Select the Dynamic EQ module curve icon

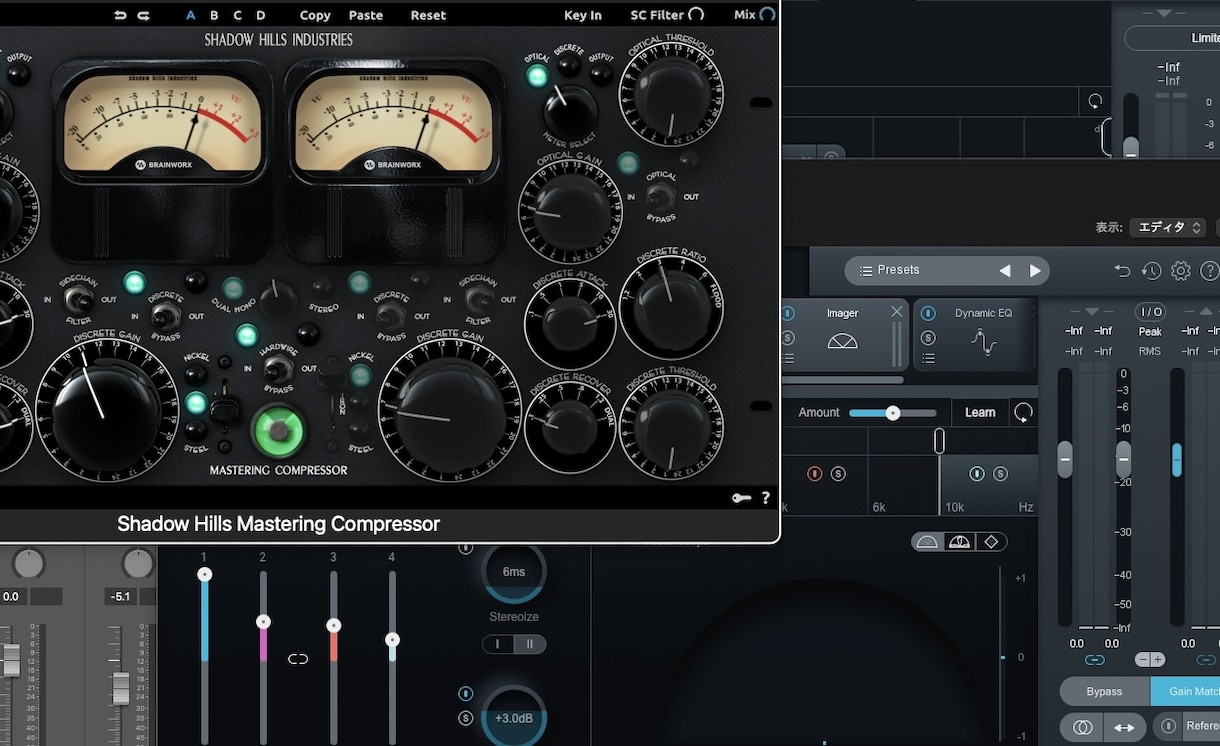983,343
